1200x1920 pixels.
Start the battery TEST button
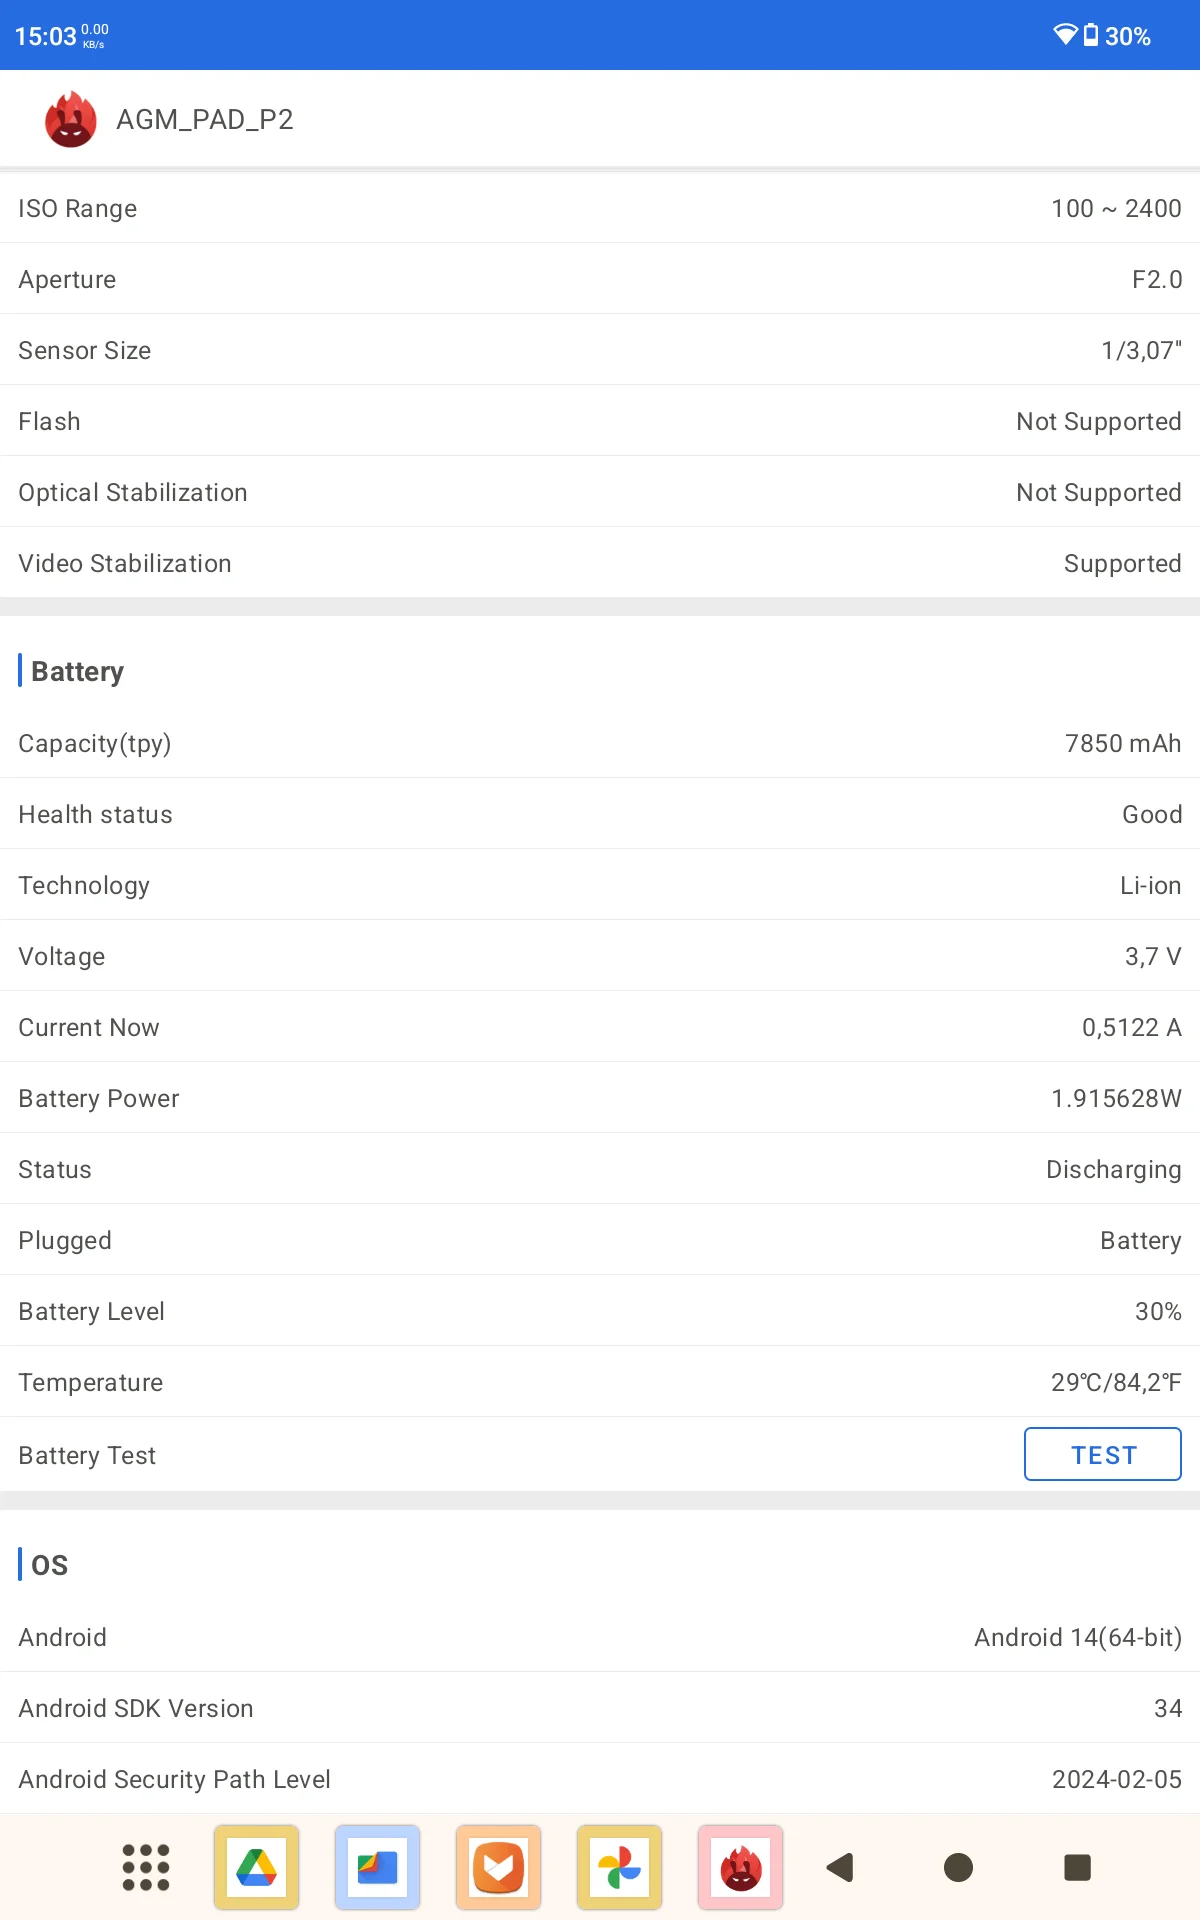click(1103, 1454)
